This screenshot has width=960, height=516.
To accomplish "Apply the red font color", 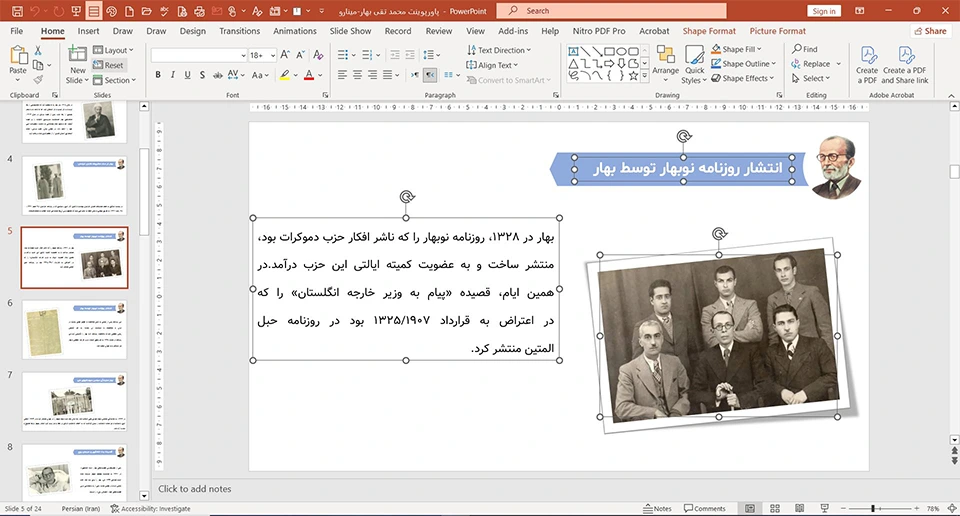I will pos(309,75).
